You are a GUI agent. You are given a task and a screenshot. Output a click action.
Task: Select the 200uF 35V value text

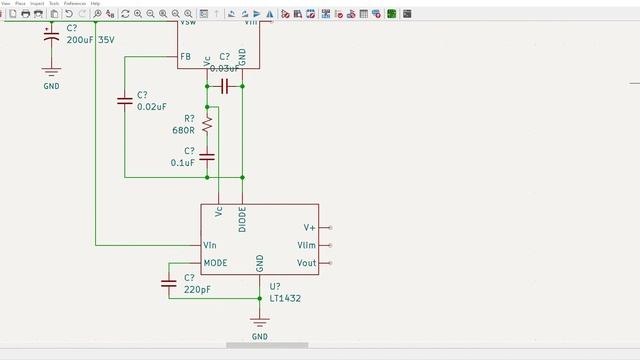tap(90, 40)
